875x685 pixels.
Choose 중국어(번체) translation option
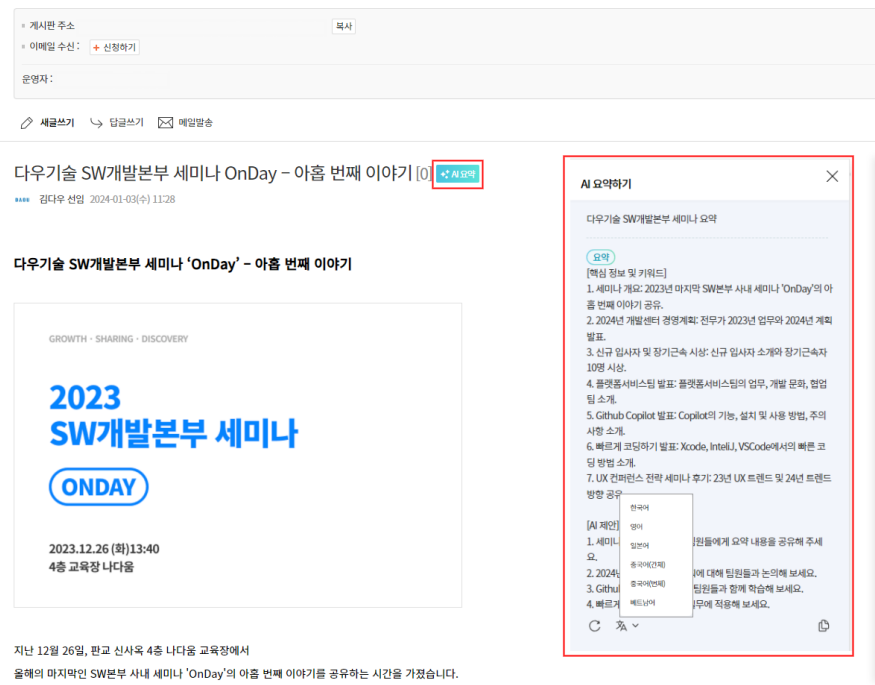[647, 584]
